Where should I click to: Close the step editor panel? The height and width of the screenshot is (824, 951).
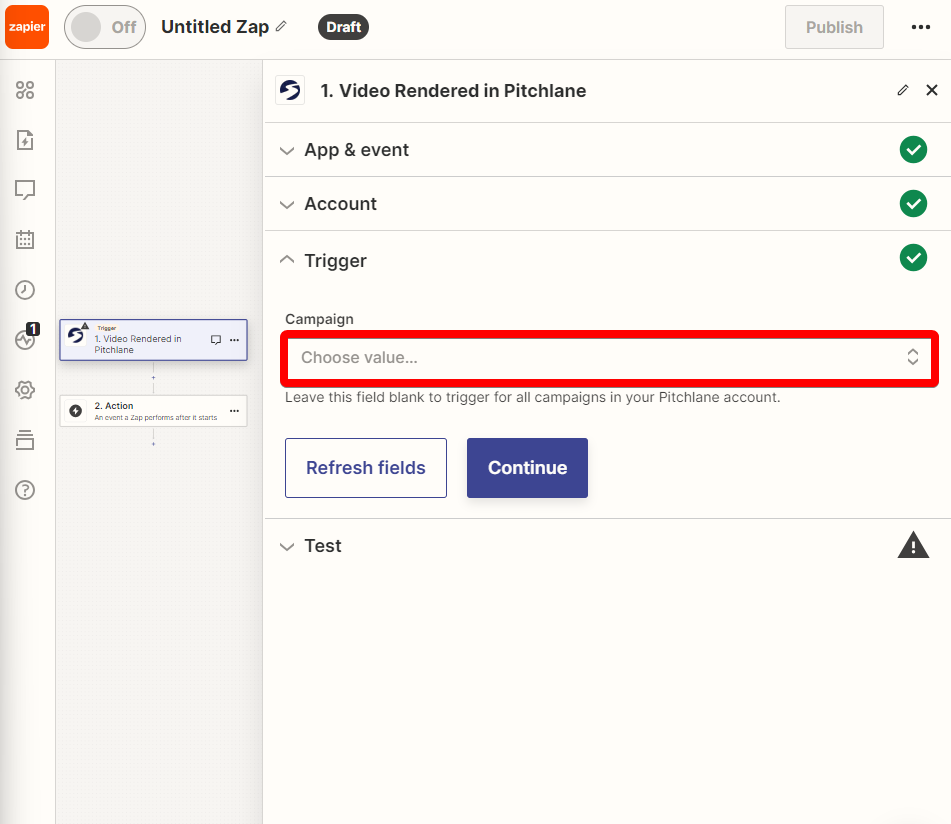(932, 90)
